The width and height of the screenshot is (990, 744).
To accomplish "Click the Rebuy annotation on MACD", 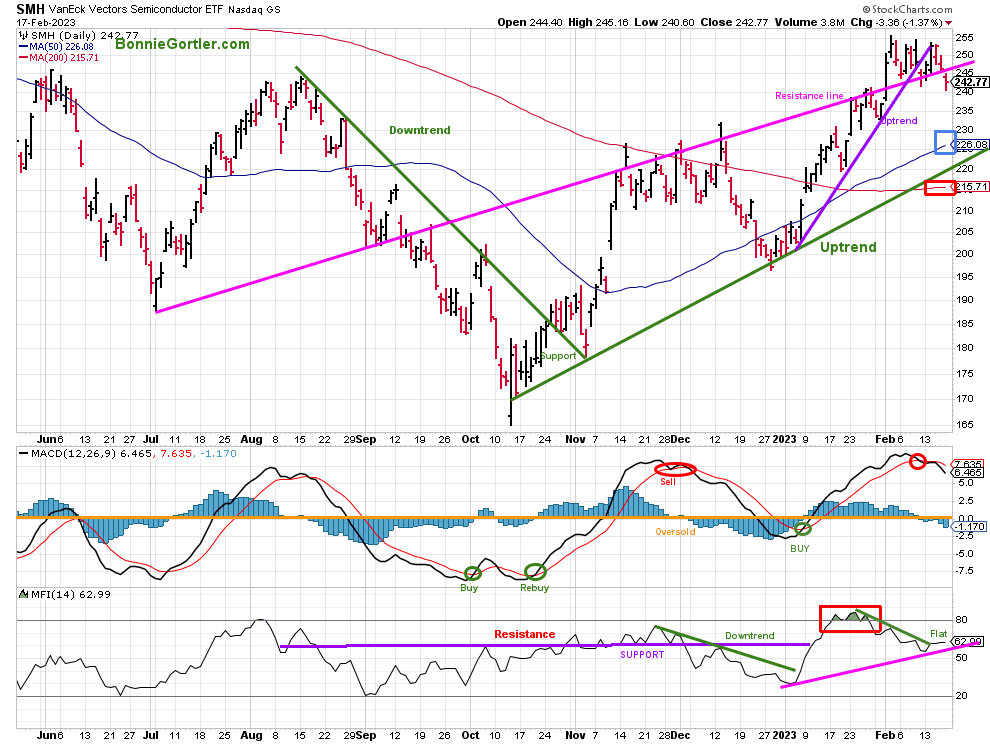I will (x=534, y=587).
